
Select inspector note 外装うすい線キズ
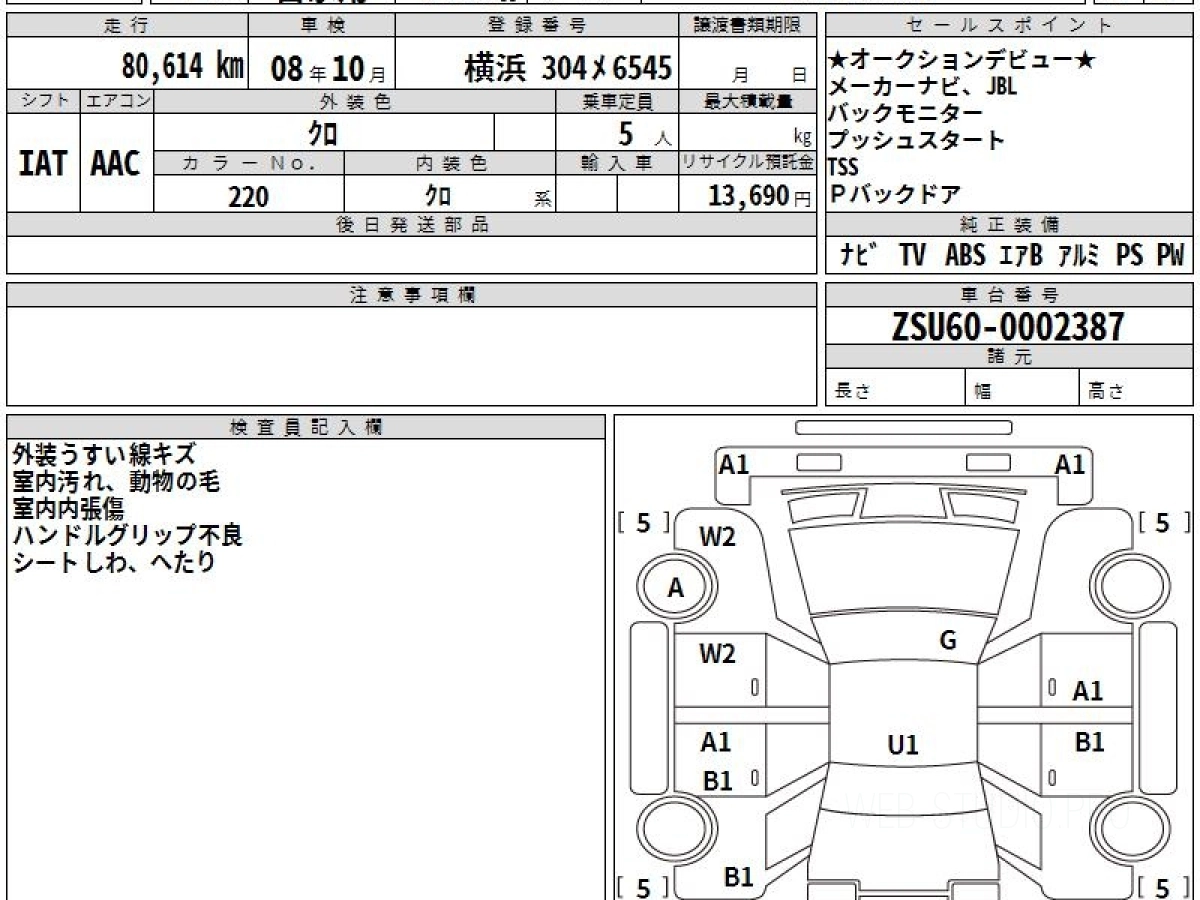pyautogui.click(x=104, y=454)
